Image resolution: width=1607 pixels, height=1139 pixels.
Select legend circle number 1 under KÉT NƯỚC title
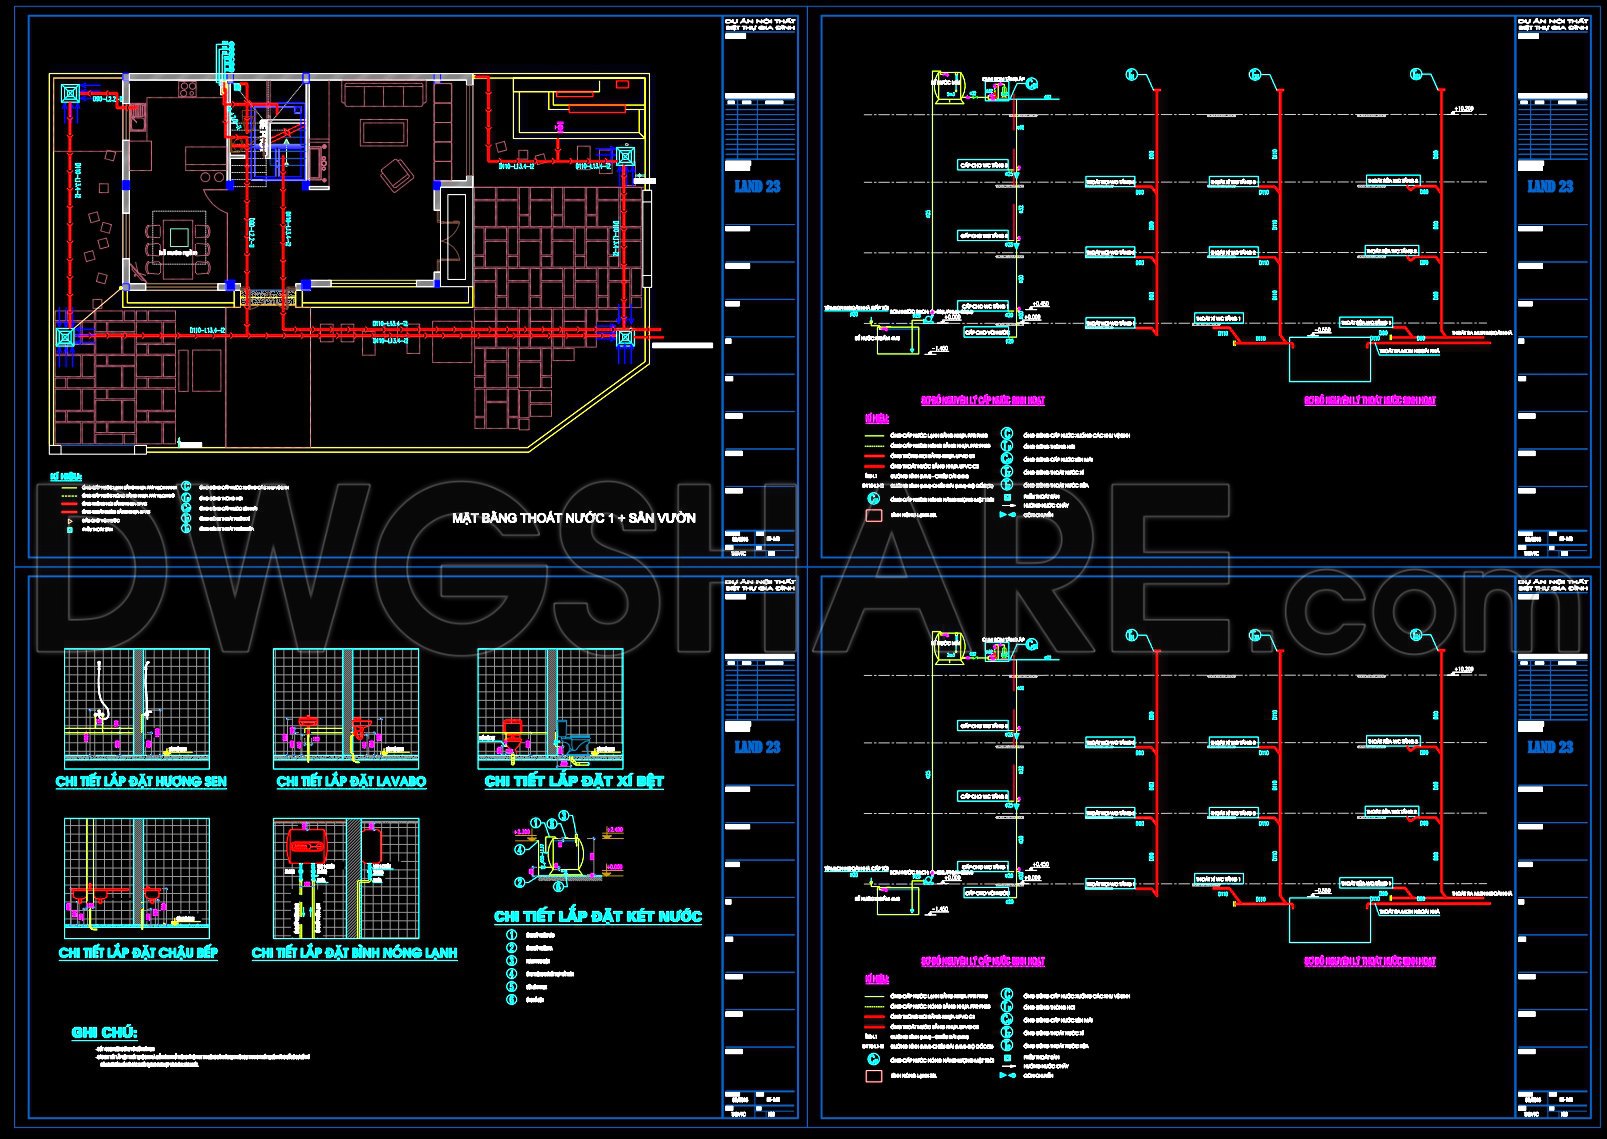[x=511, y=934]
